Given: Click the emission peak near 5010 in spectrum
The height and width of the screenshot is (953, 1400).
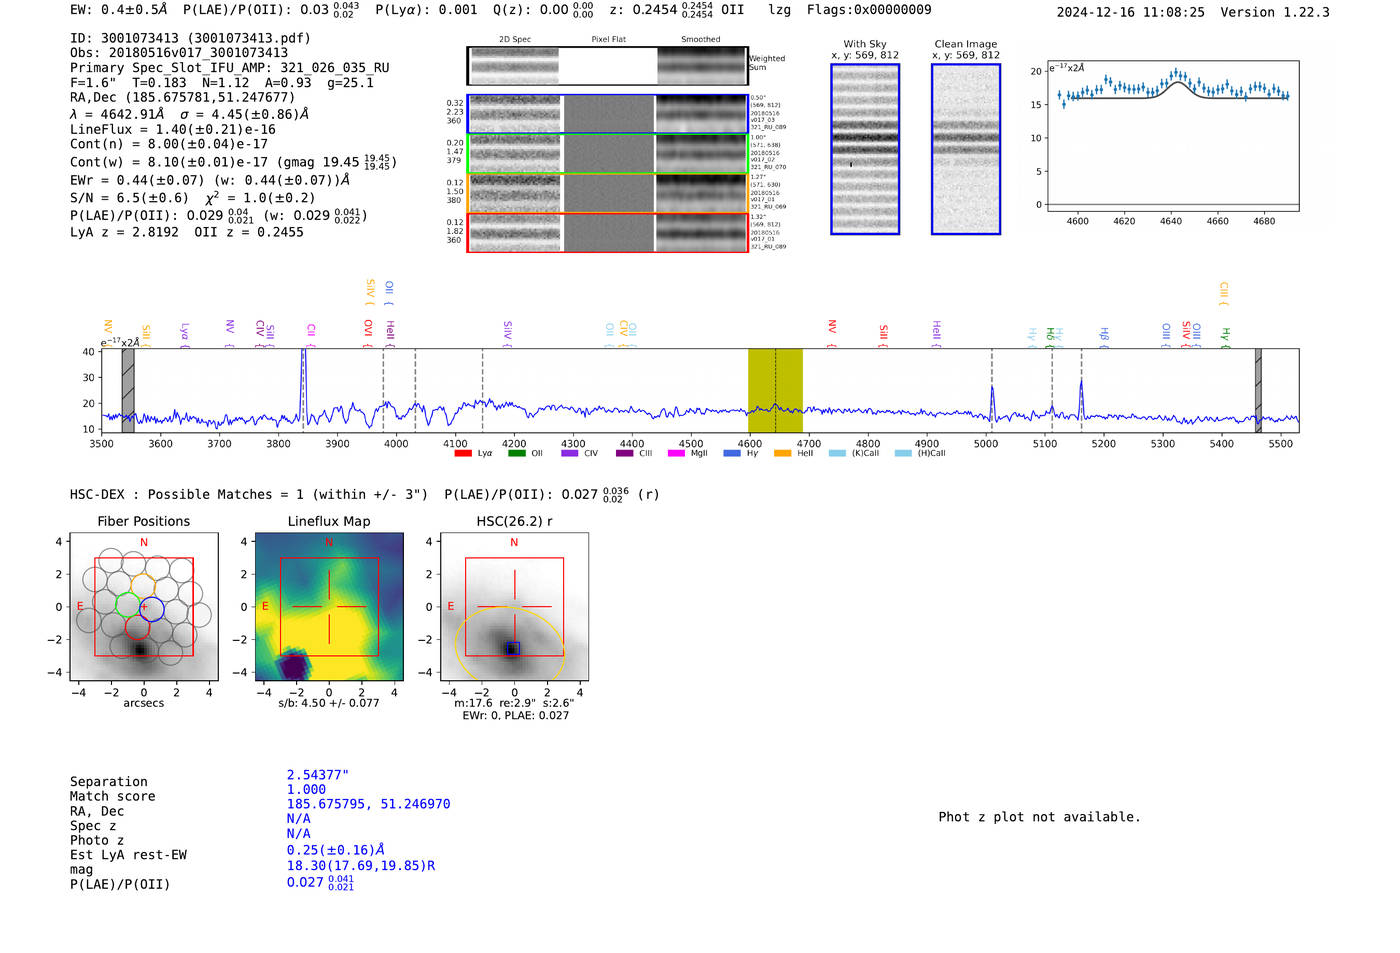Looking at the screenshot, I should pyautogui.click(x=992, y=403).
